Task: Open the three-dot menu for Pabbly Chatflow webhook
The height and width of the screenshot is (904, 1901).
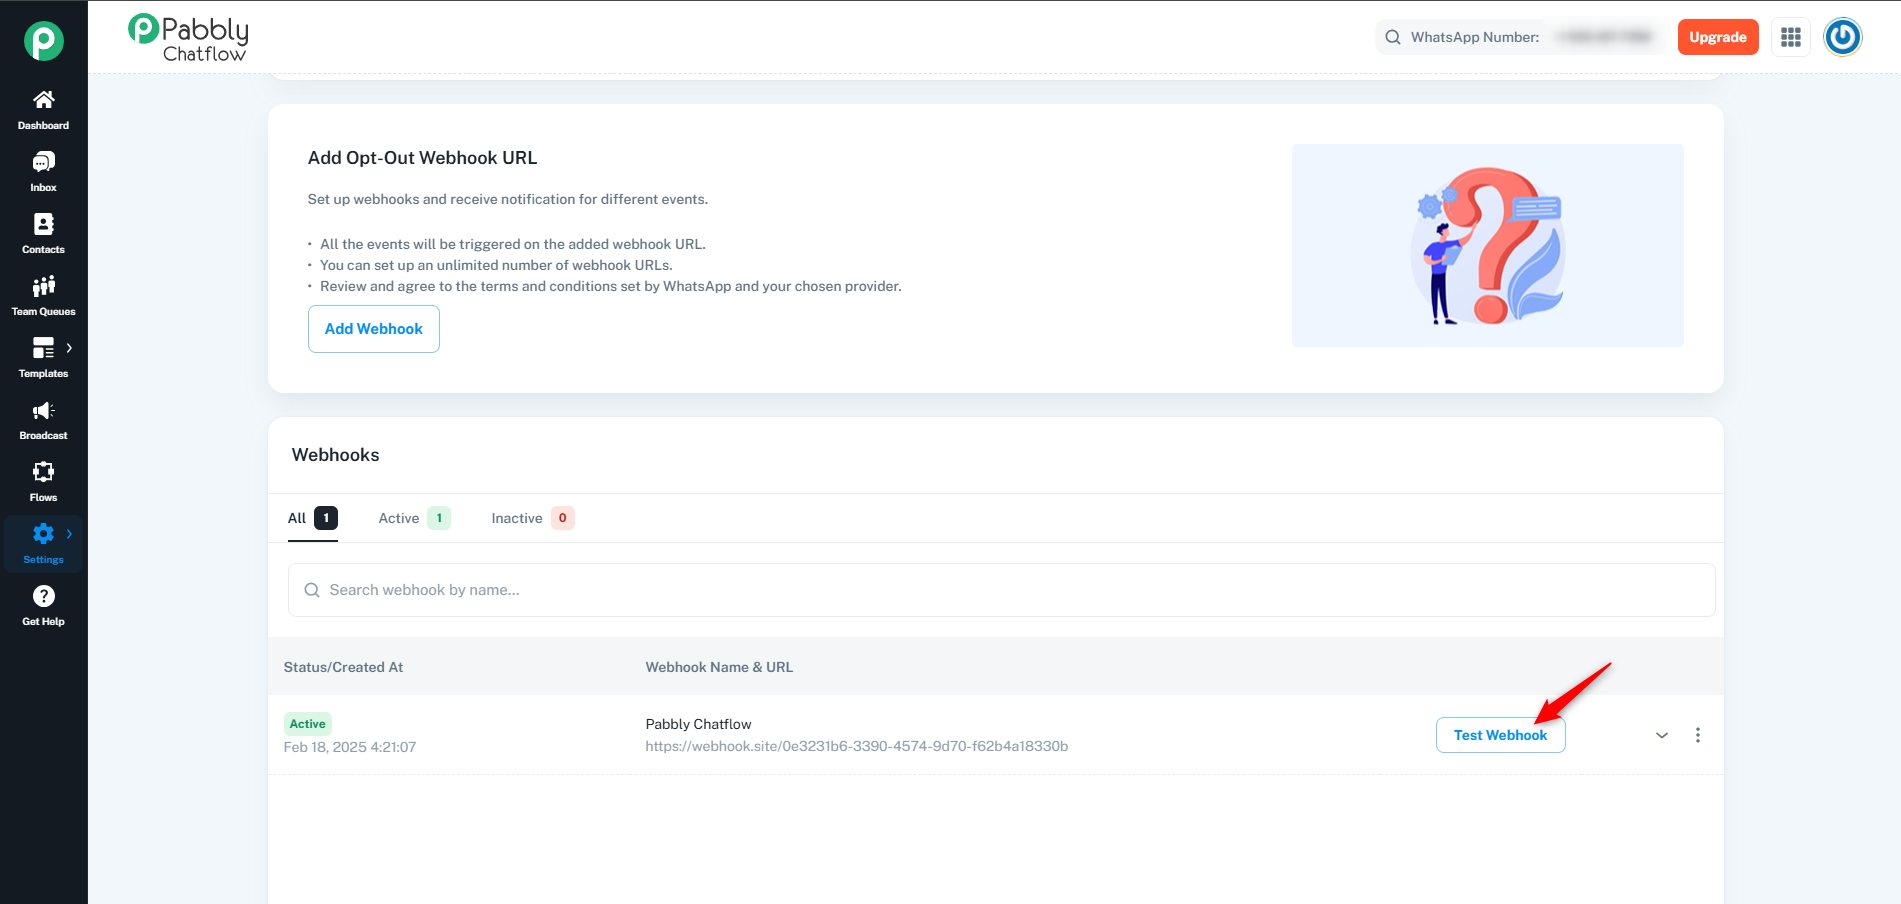Action: (1697, 735)
